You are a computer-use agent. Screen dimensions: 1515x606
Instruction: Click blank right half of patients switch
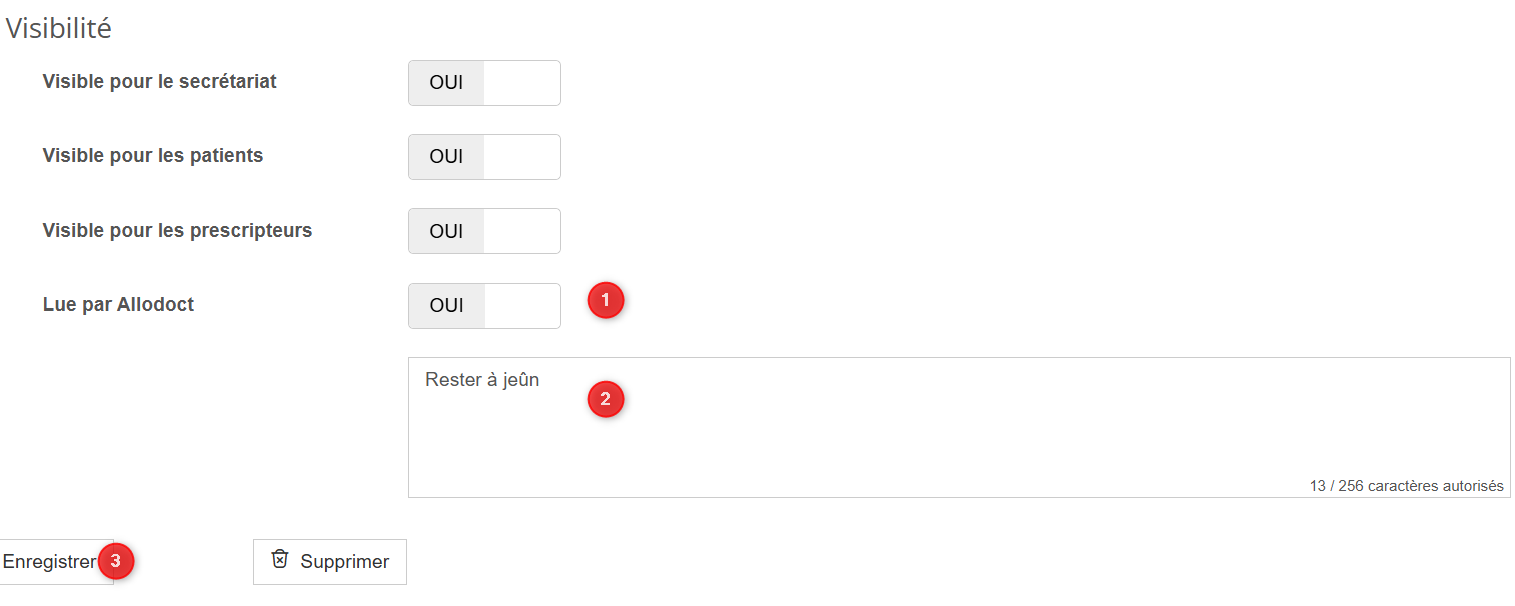point(521,157)
